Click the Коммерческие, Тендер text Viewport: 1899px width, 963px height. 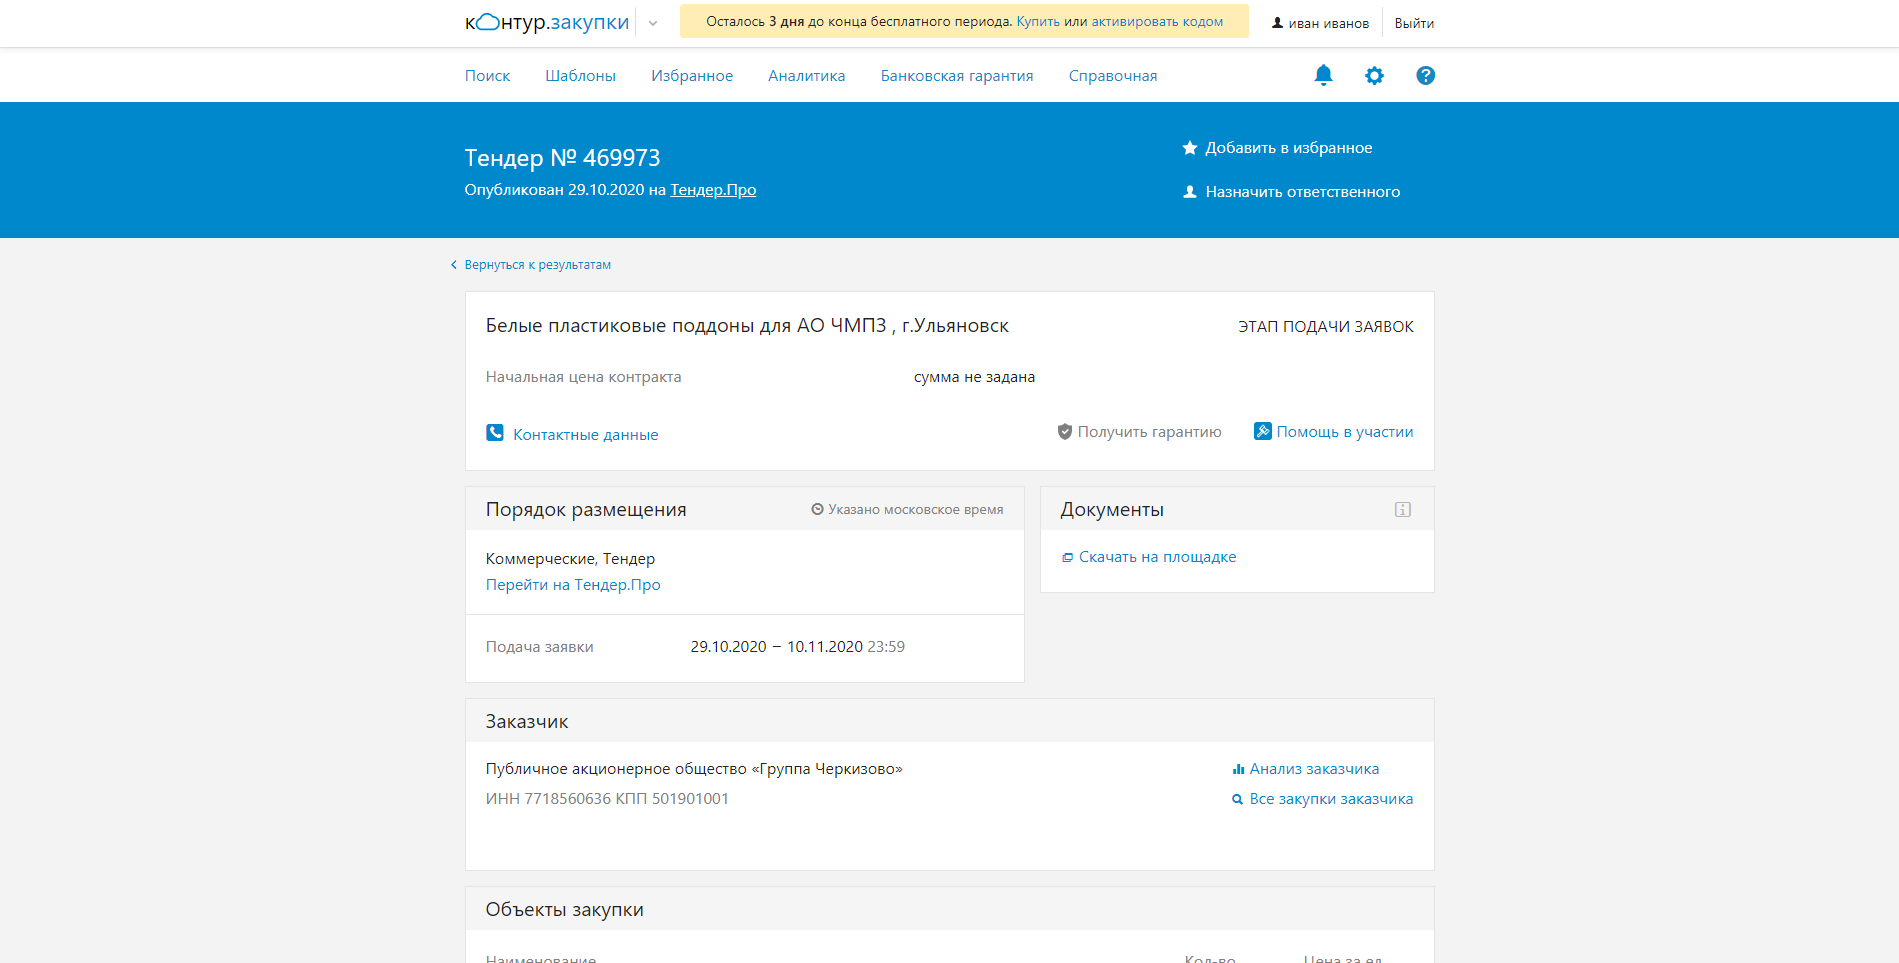(x=570, y=559)
